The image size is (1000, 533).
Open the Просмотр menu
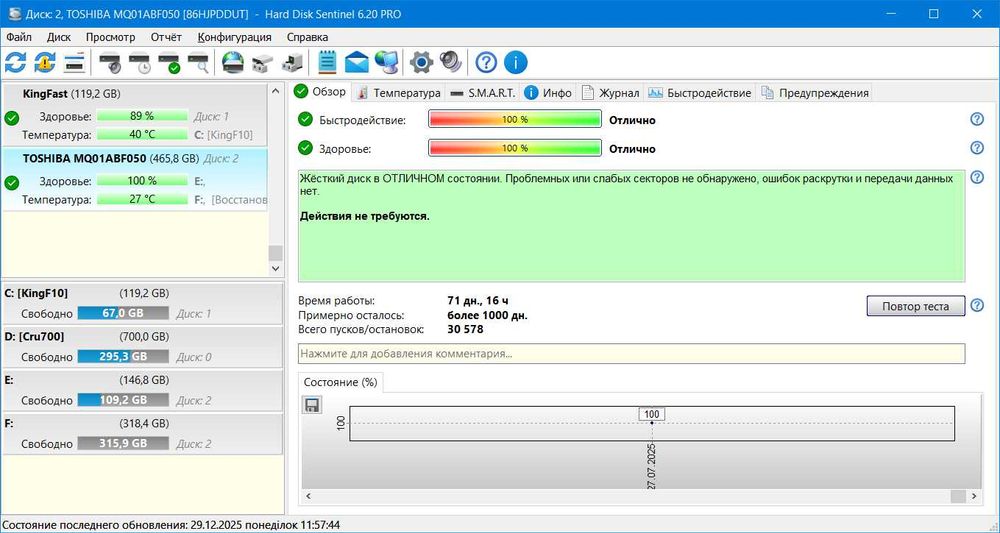pyautogui.click(x=110, y=37)
